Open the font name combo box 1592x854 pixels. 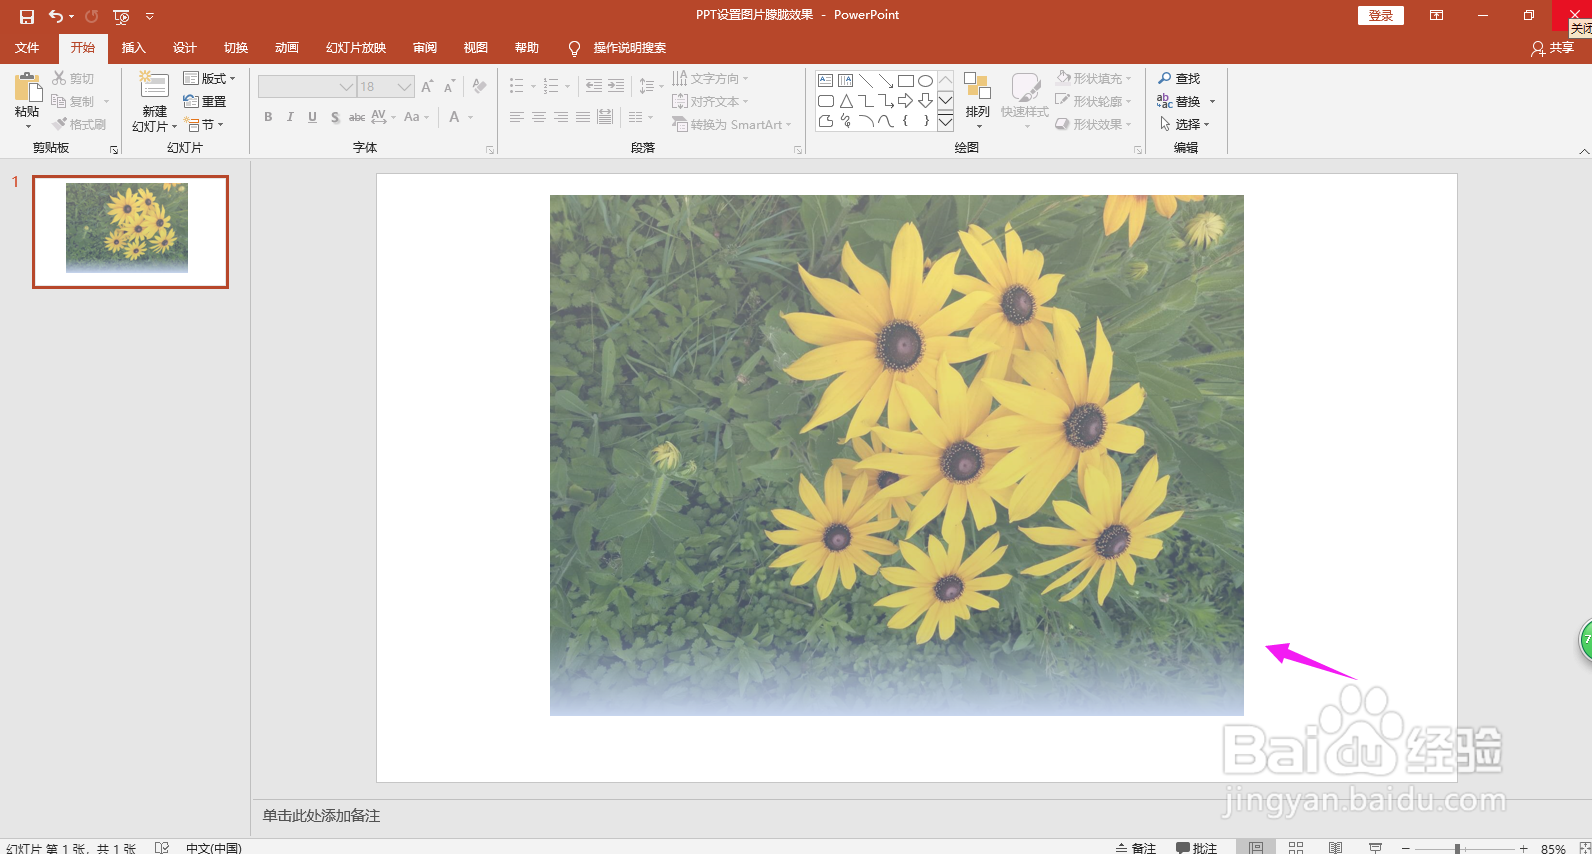(x=307, y=87)
